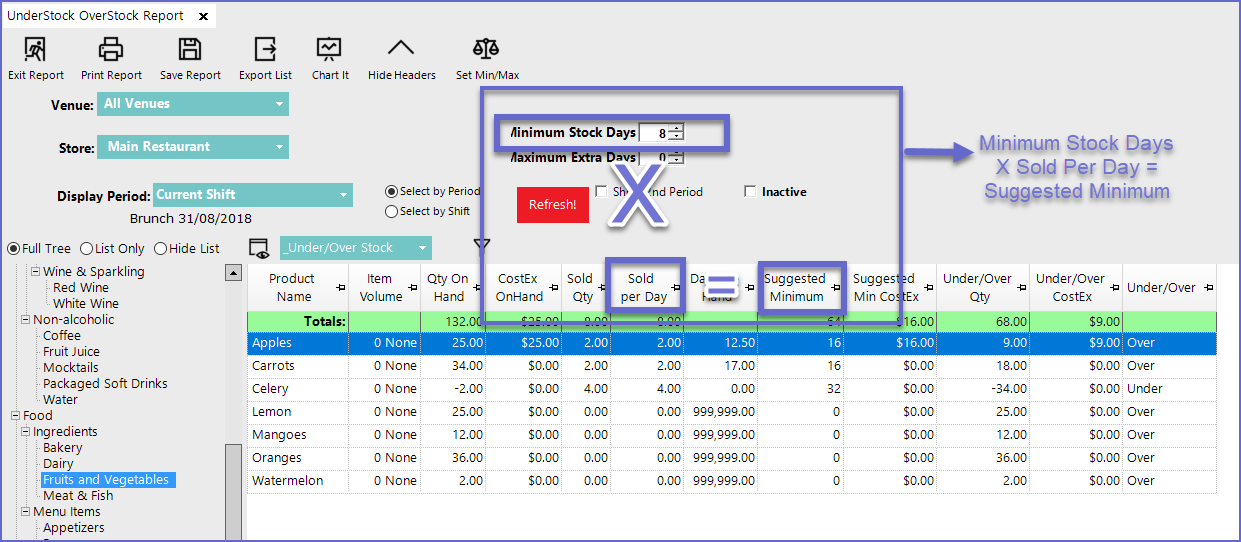Choose the List Only radio option
Image resolution: width=1241 pixels, height=542 pixels.
87,248
